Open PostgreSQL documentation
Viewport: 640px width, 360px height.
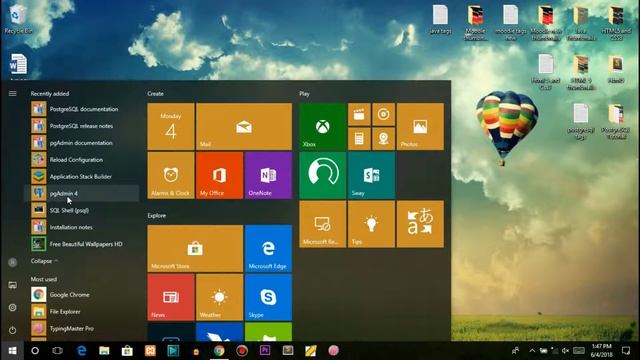pyautogui.click(x=82, y=109)
